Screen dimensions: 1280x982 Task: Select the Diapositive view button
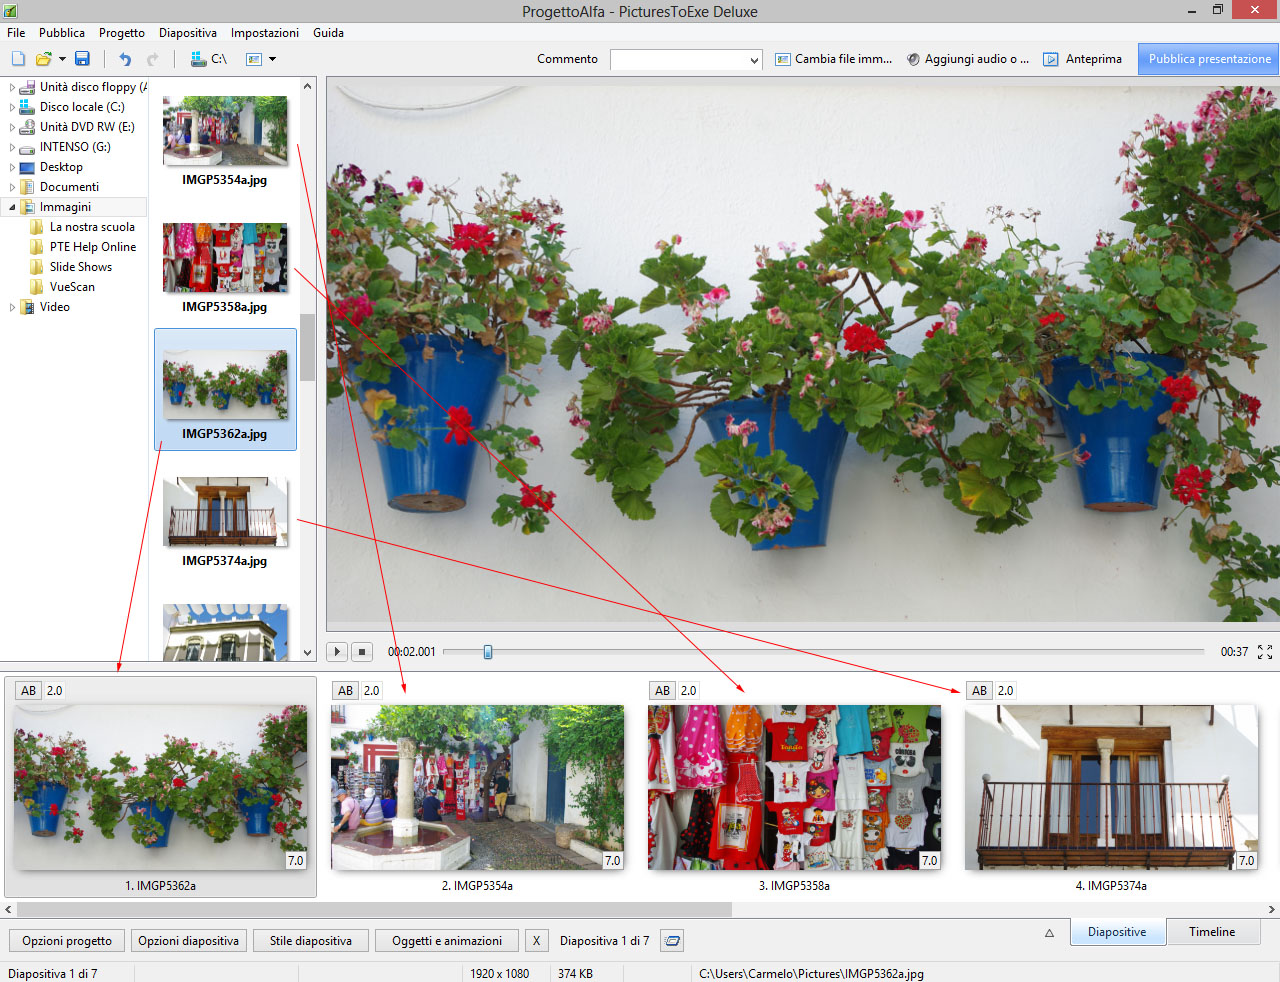1117,932
